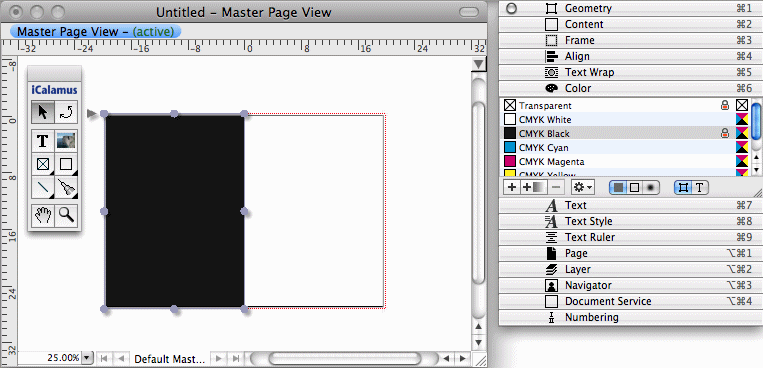
Task: Add a new color with plus button
Action: tap(511, 187)
